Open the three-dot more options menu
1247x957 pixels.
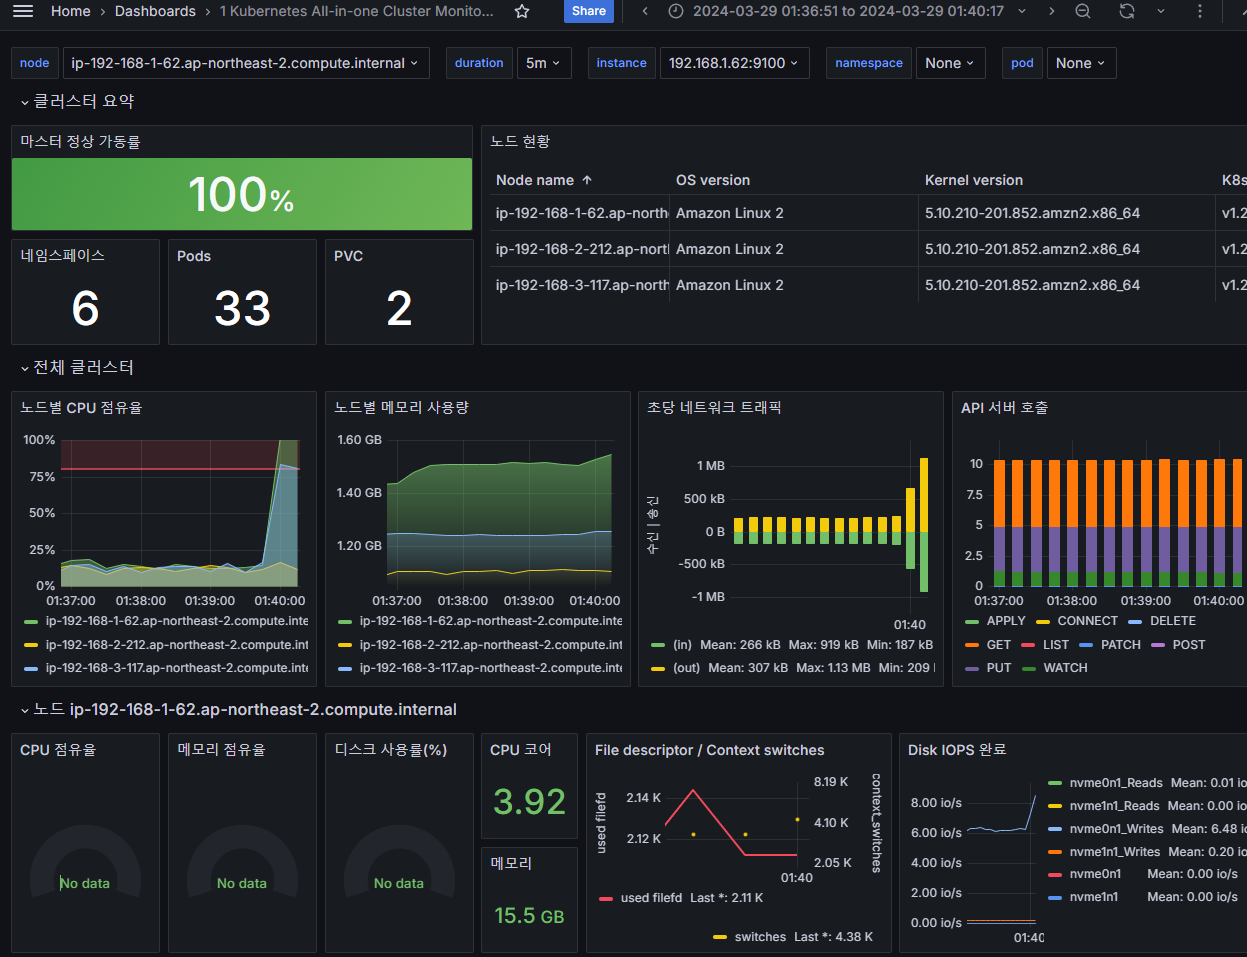point(1200,11)
